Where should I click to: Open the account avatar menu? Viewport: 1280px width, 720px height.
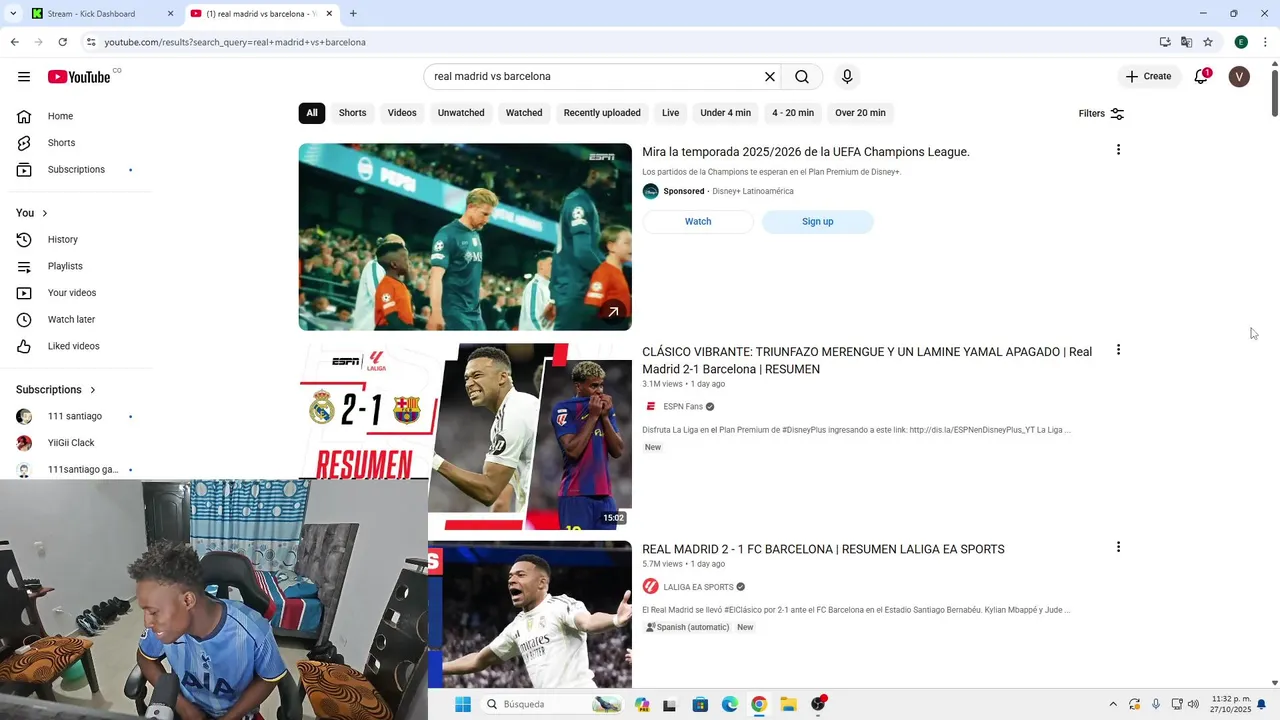pos(1239,77)
